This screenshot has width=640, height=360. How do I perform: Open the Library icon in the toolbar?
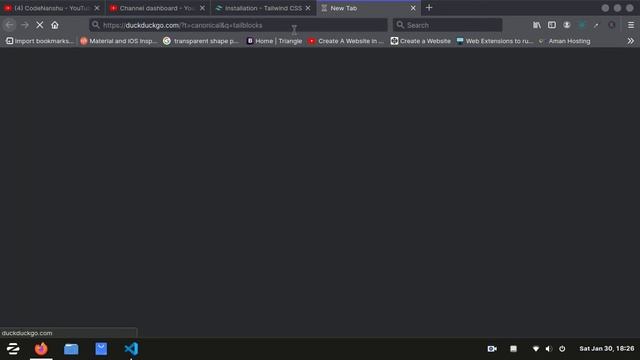point(537,25)
